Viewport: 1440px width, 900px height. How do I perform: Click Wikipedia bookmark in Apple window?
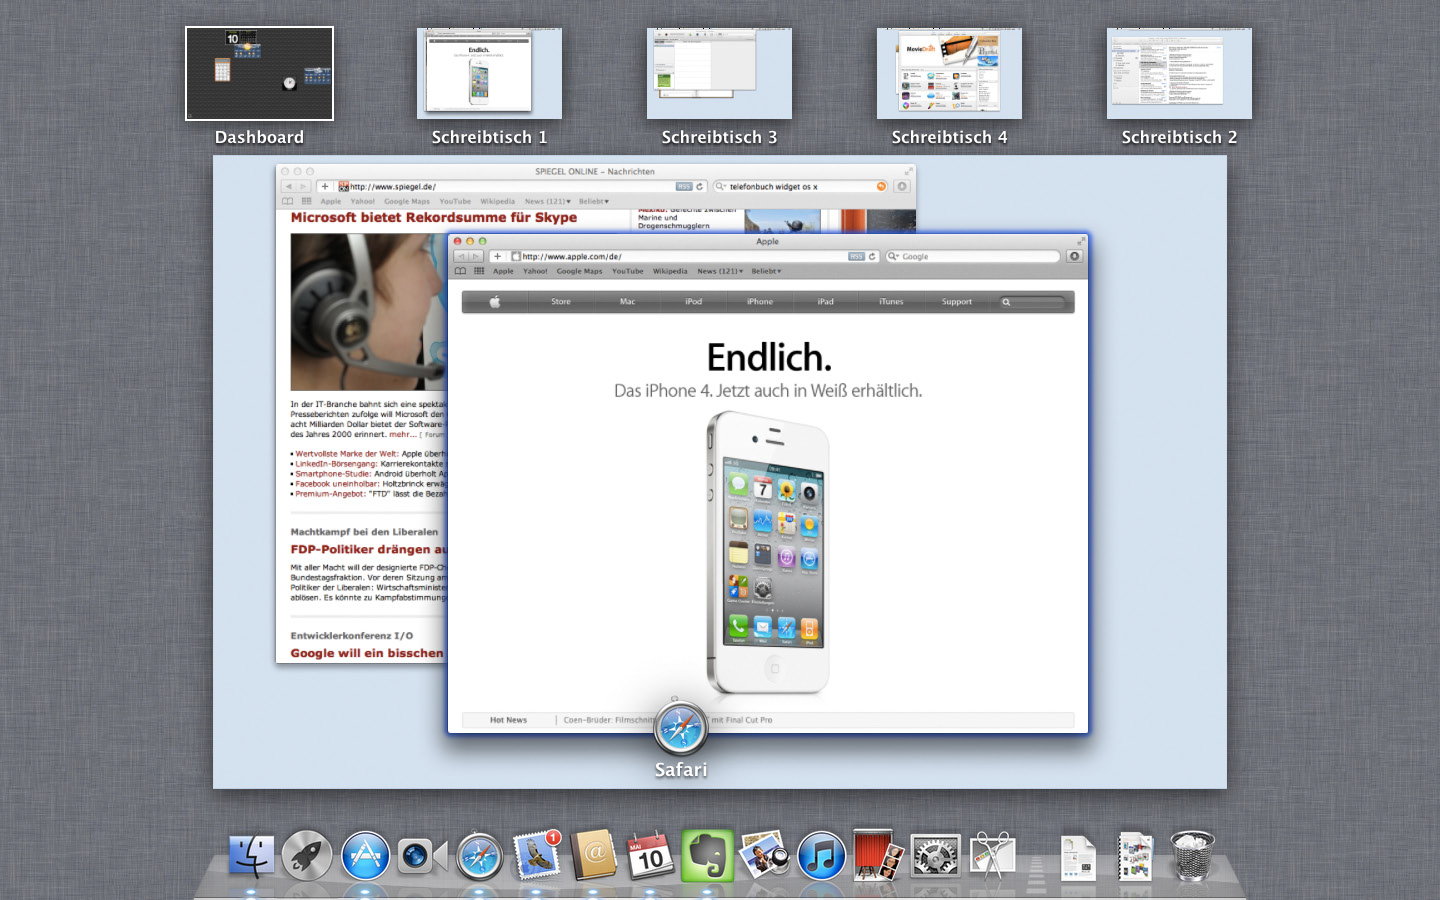pyautogui.click(x=670, y=271)
